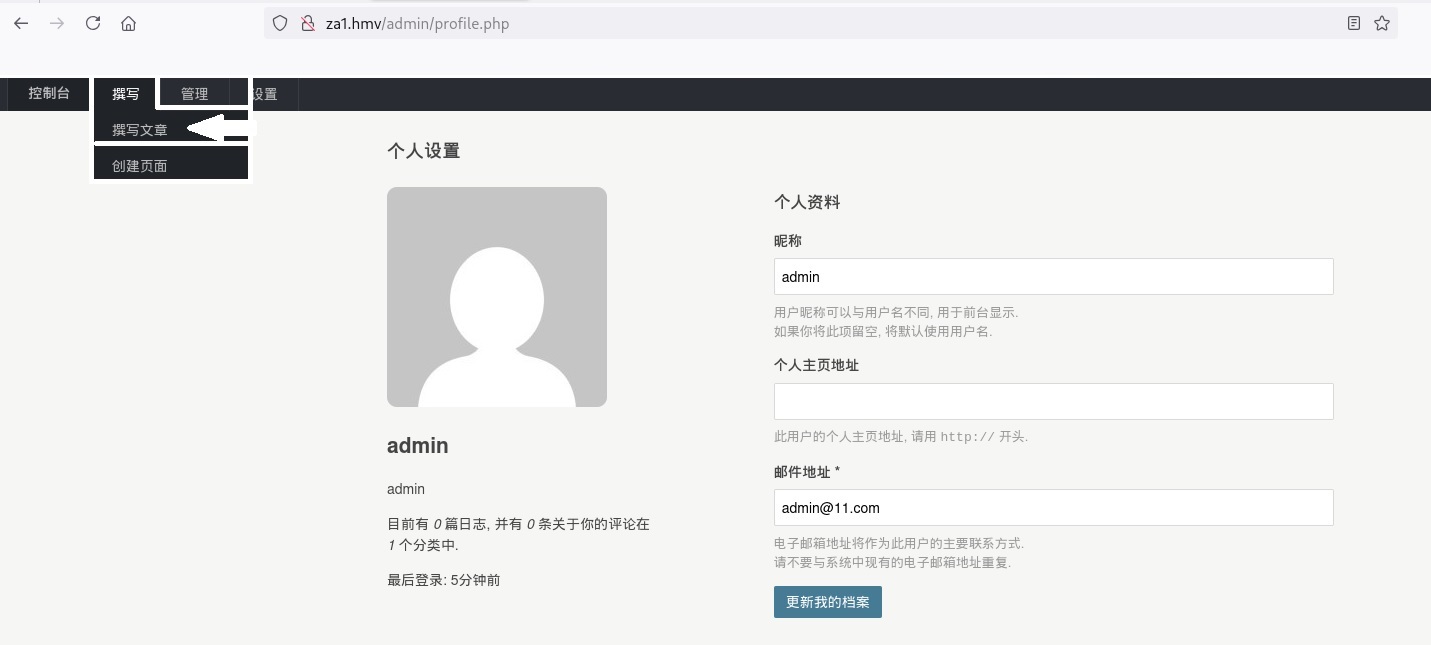Click the admin avatar image

coord(496,297)
